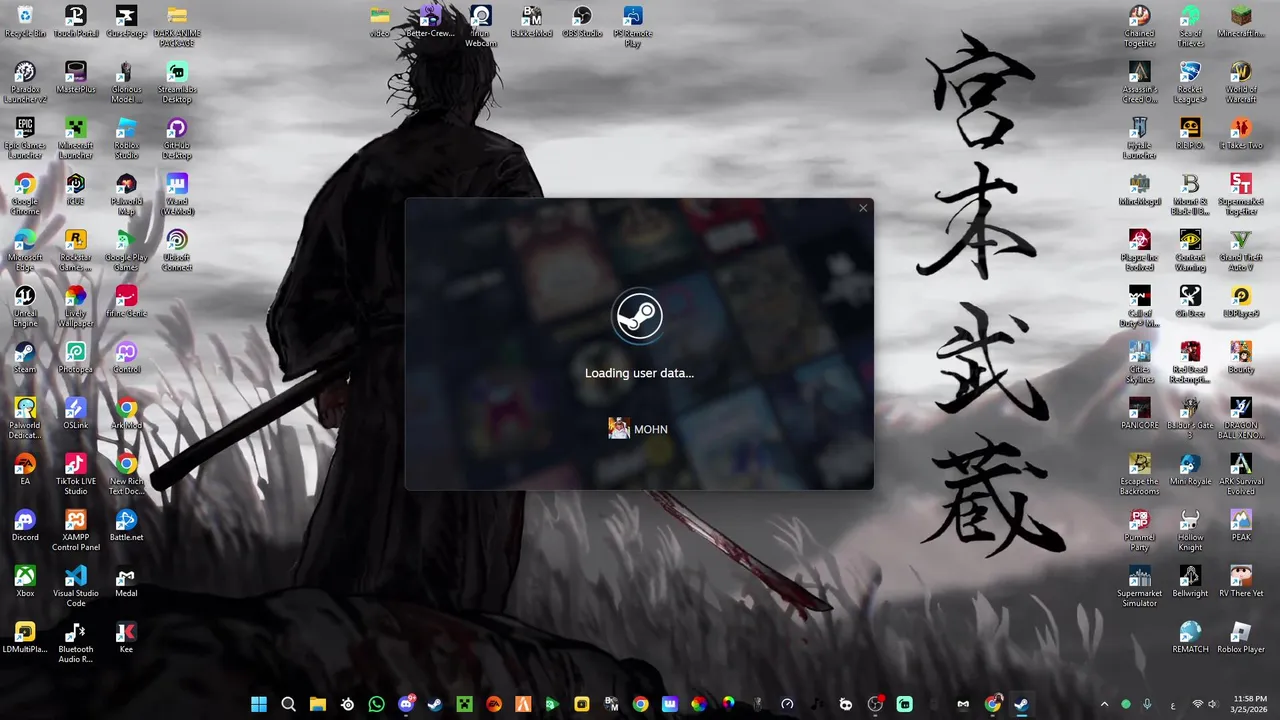Select the Roblox Player desktop icon
The width and height of the screenshot is (1280, 720).
point(1241,638)
